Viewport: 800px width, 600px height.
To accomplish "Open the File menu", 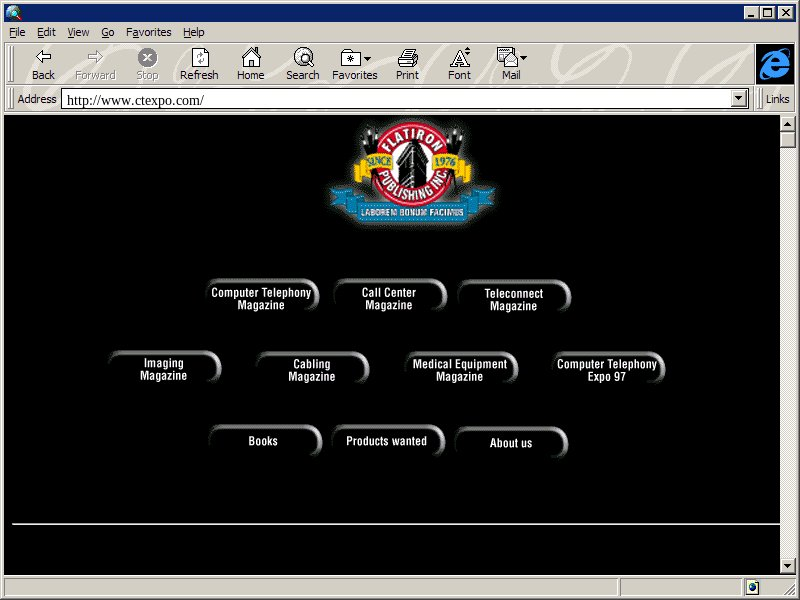I will 17,32.
